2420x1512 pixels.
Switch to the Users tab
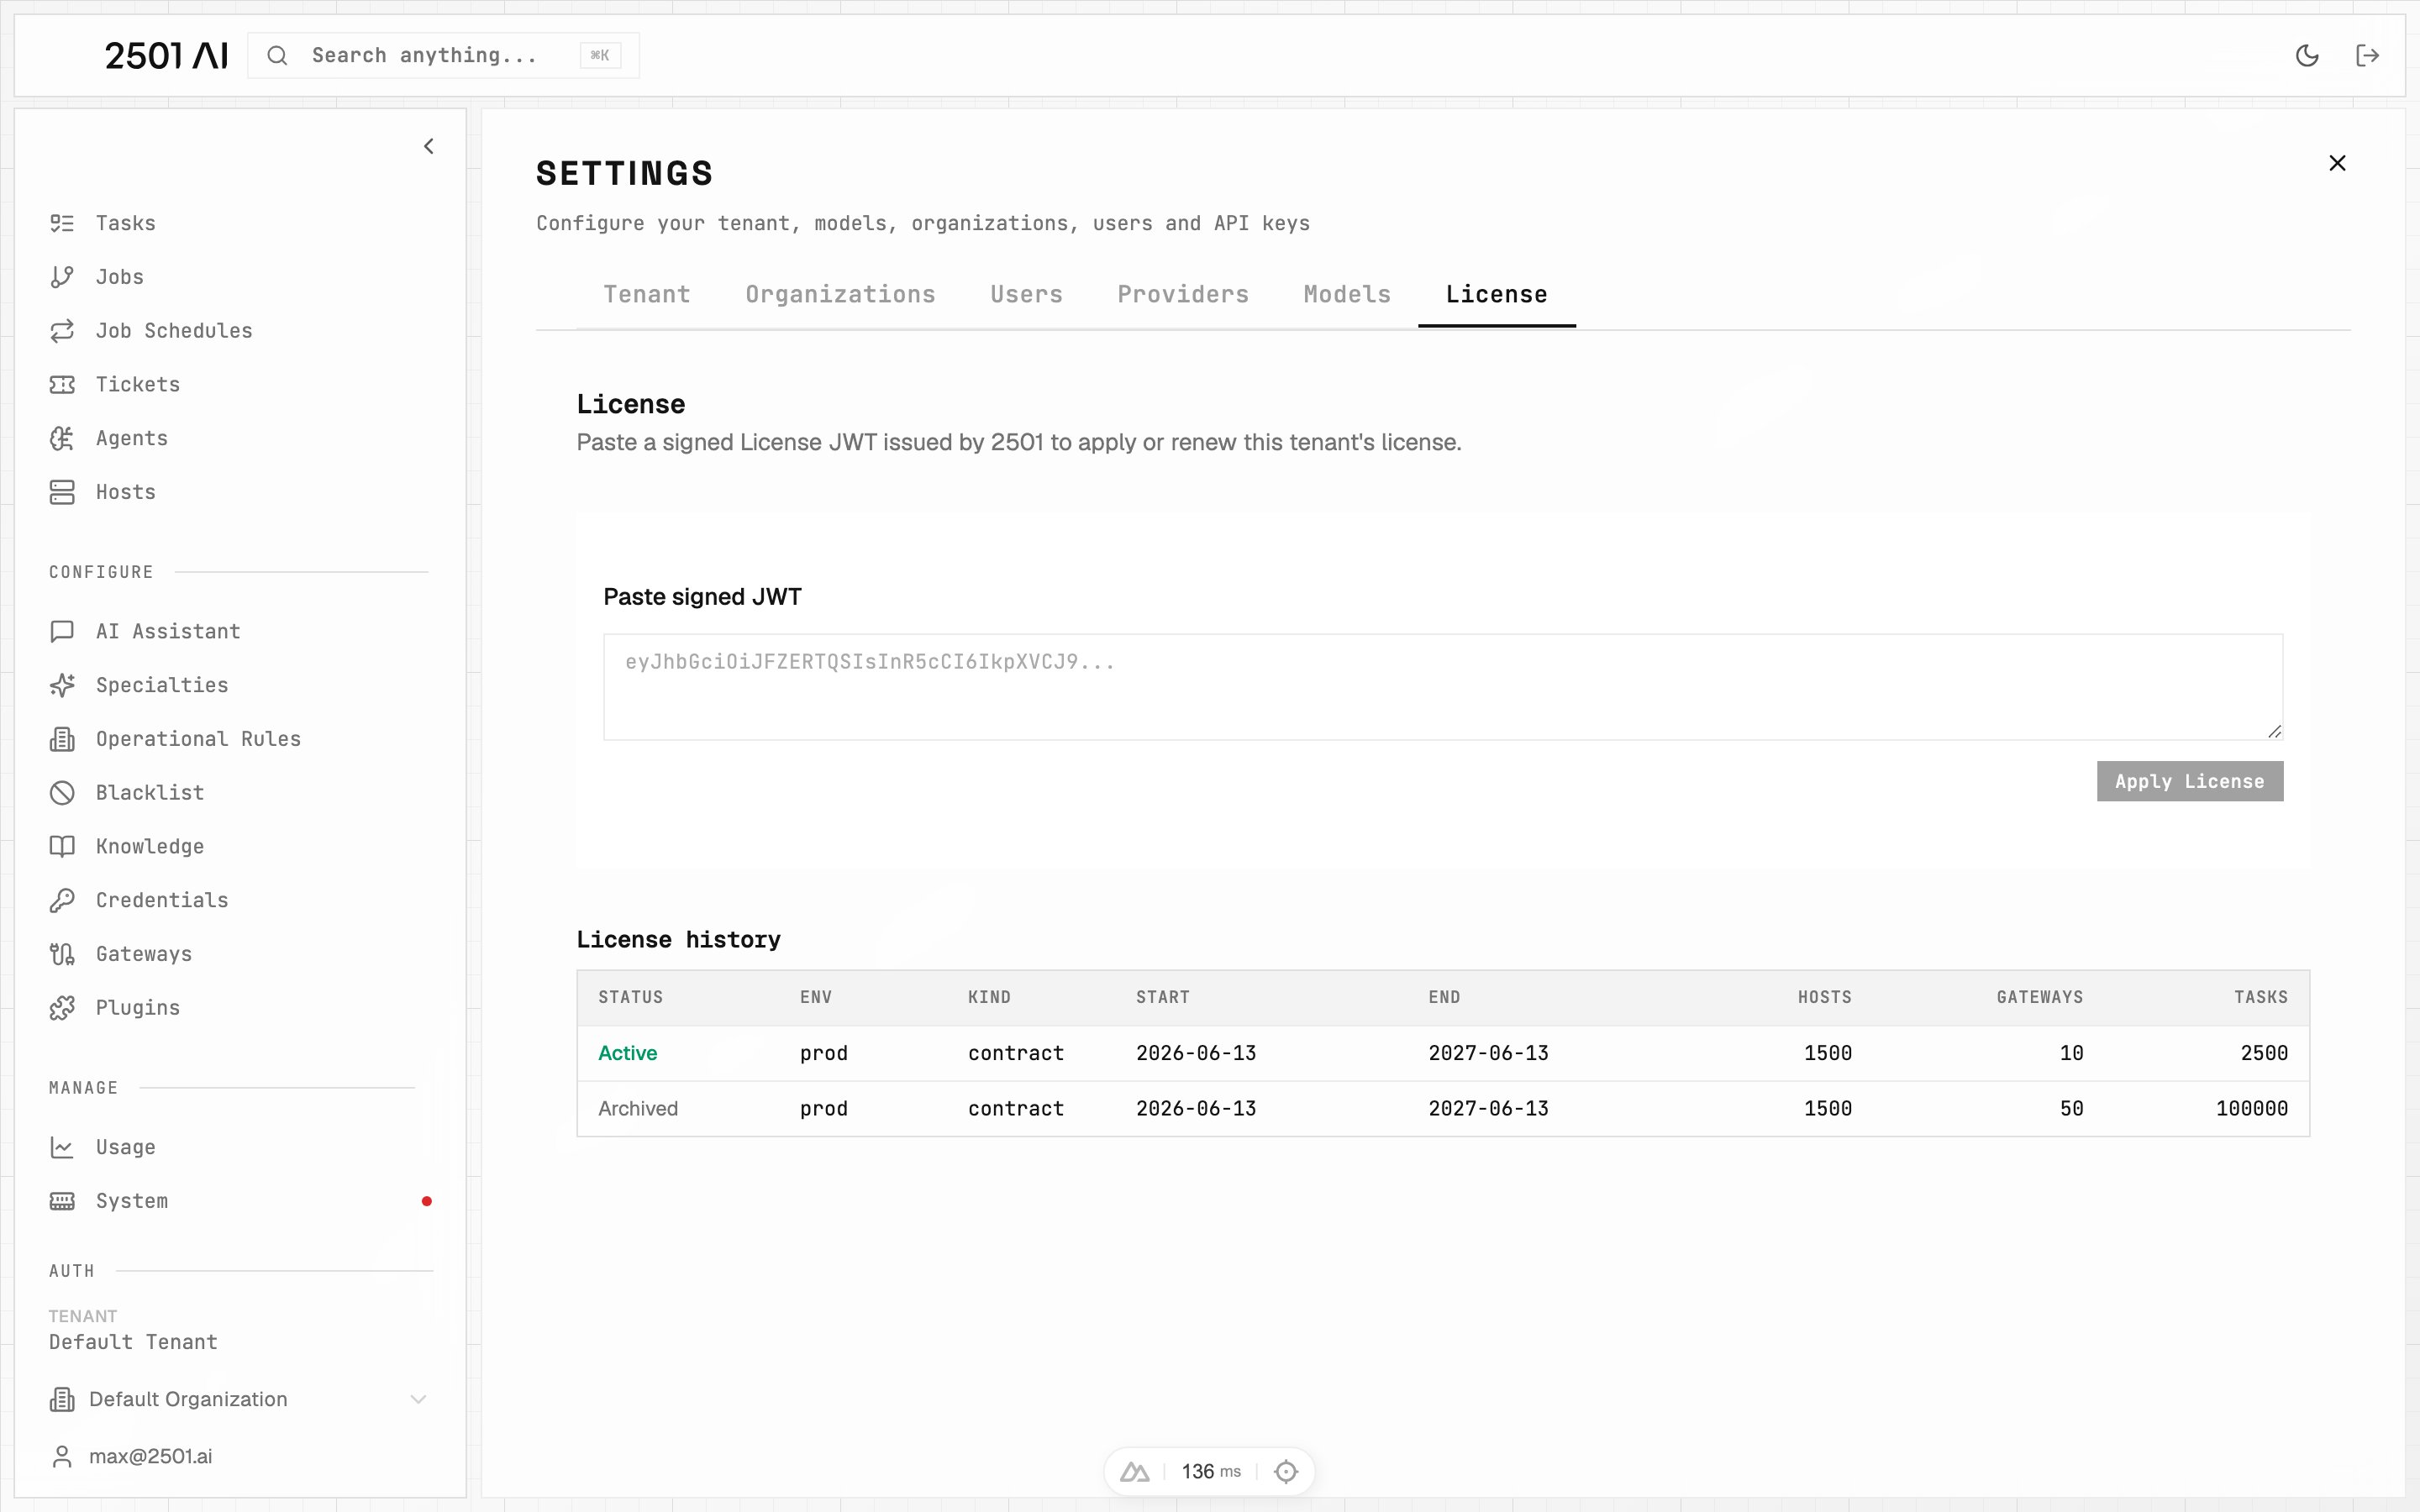(x=1026, y=295)
